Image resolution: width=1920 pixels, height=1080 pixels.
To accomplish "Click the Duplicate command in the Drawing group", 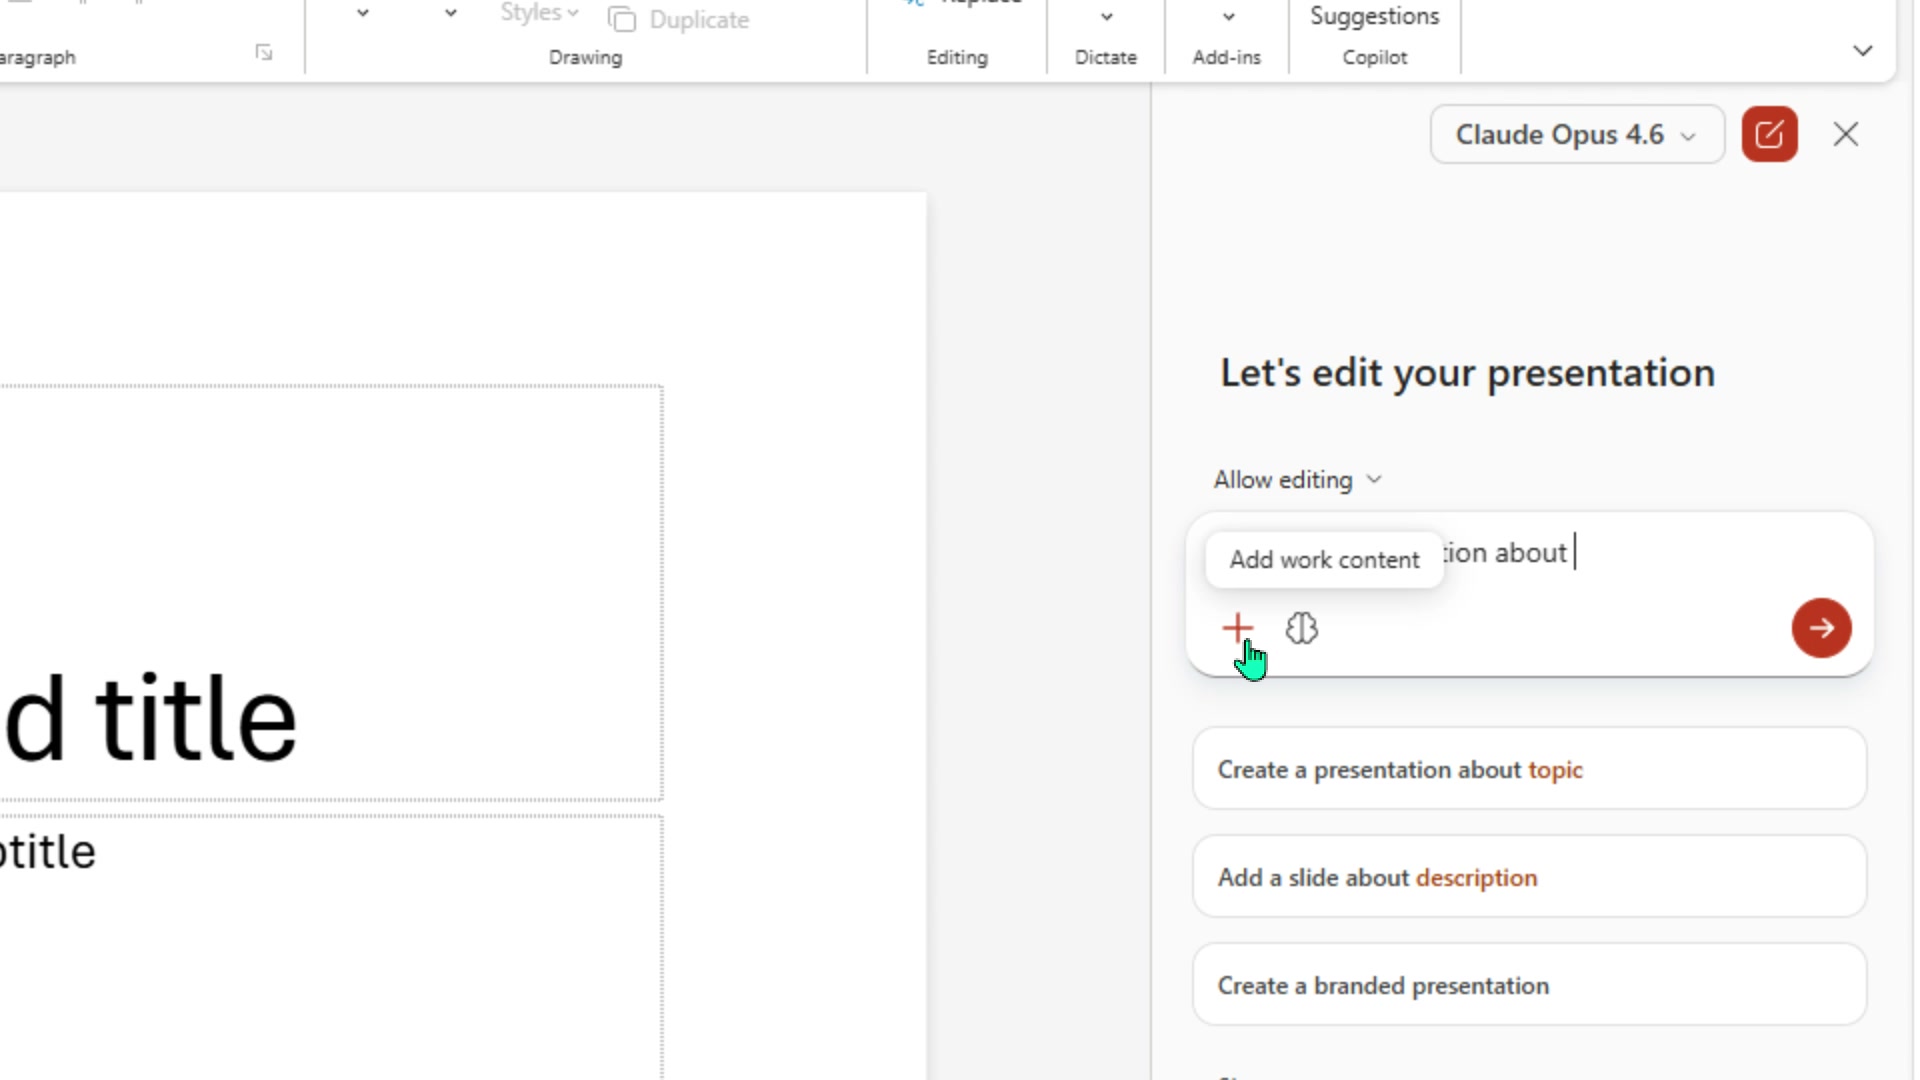I will pyautogui.click(x=679, y=19).
